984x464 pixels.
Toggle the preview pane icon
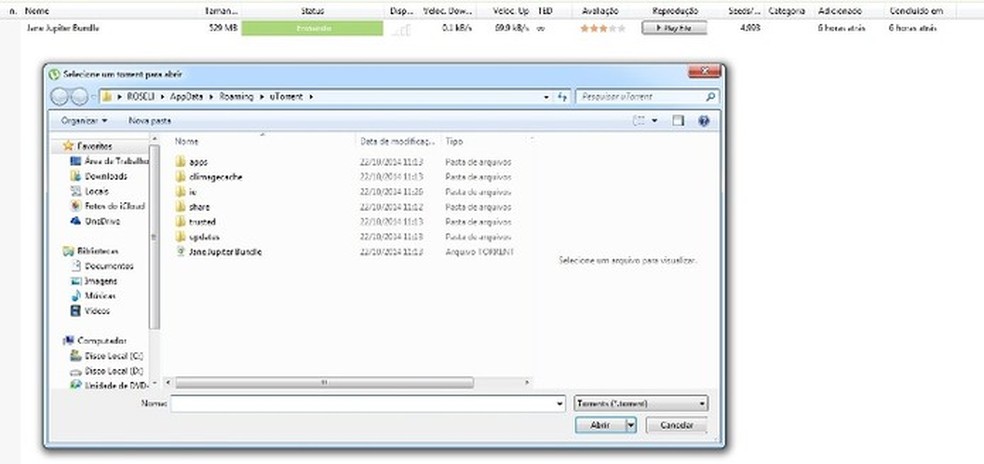(678, 121)
